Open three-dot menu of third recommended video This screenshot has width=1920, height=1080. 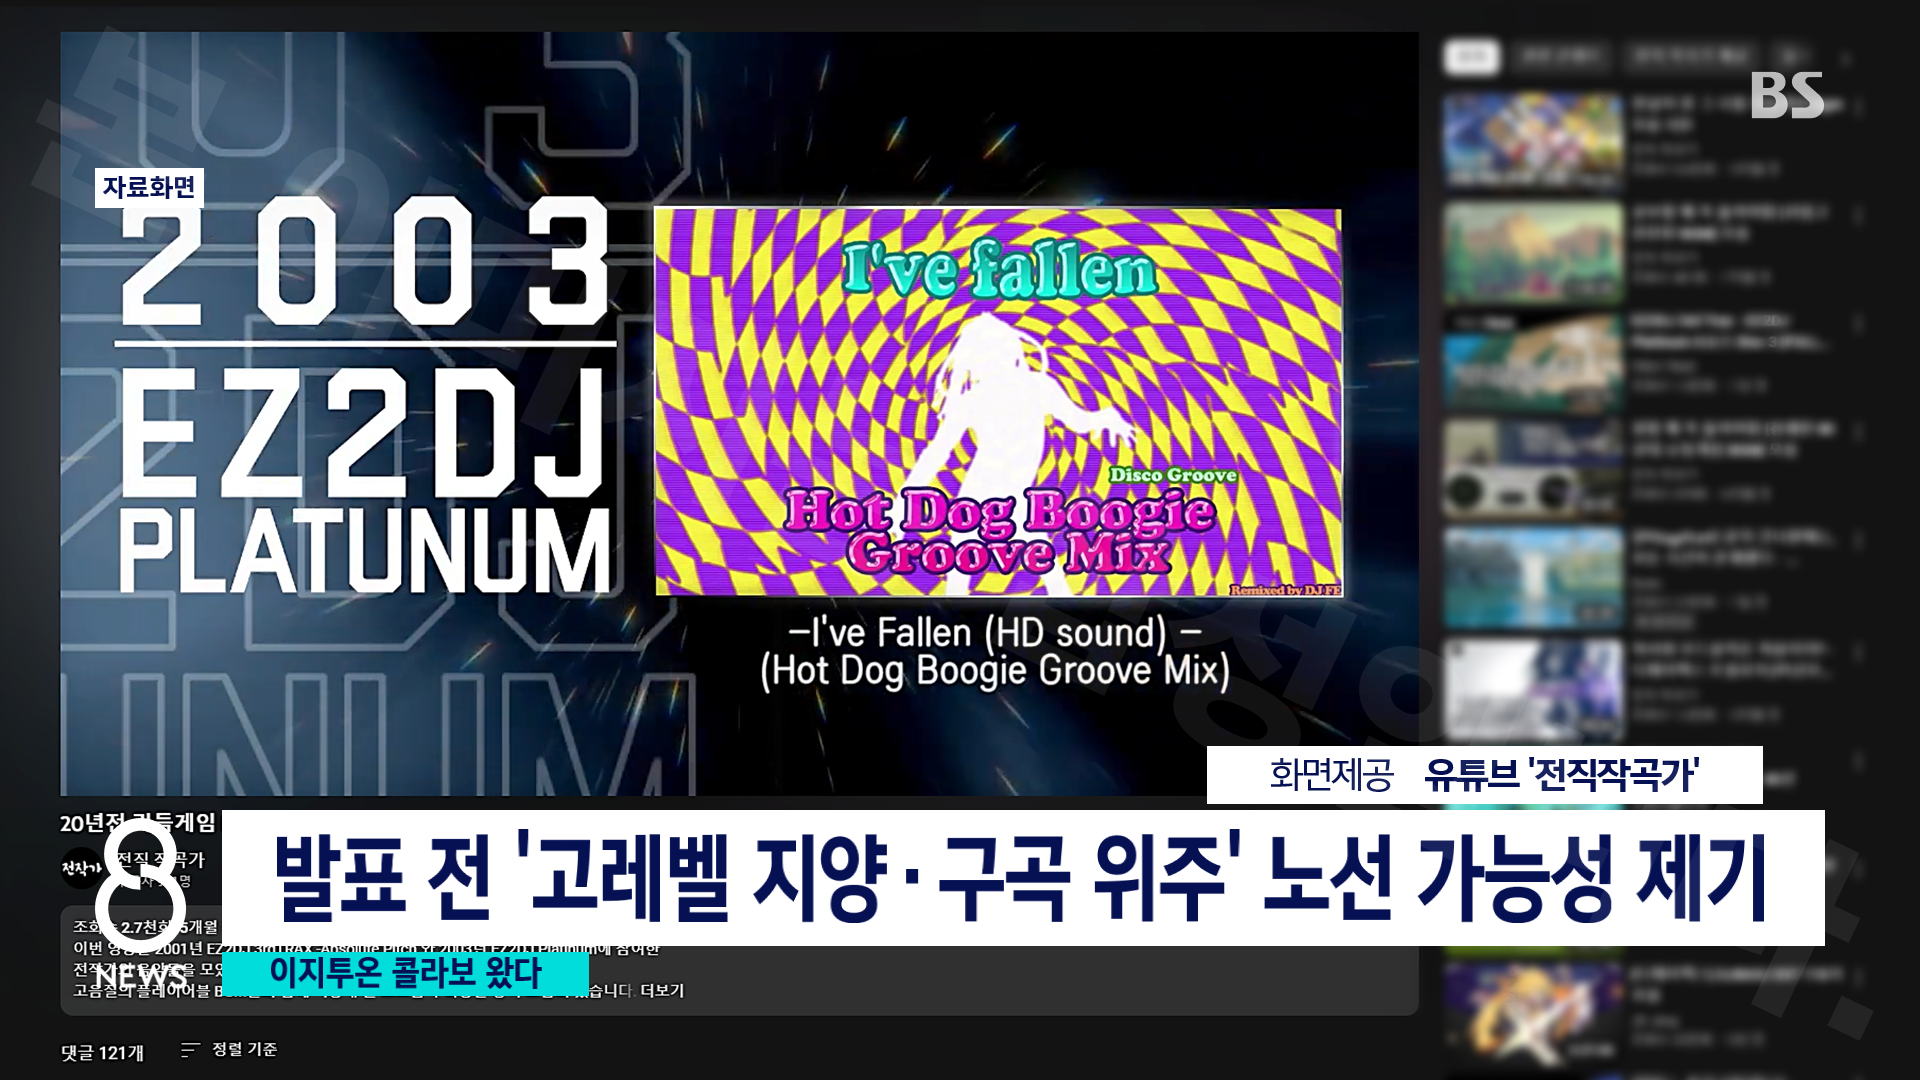click(1858, 323)
